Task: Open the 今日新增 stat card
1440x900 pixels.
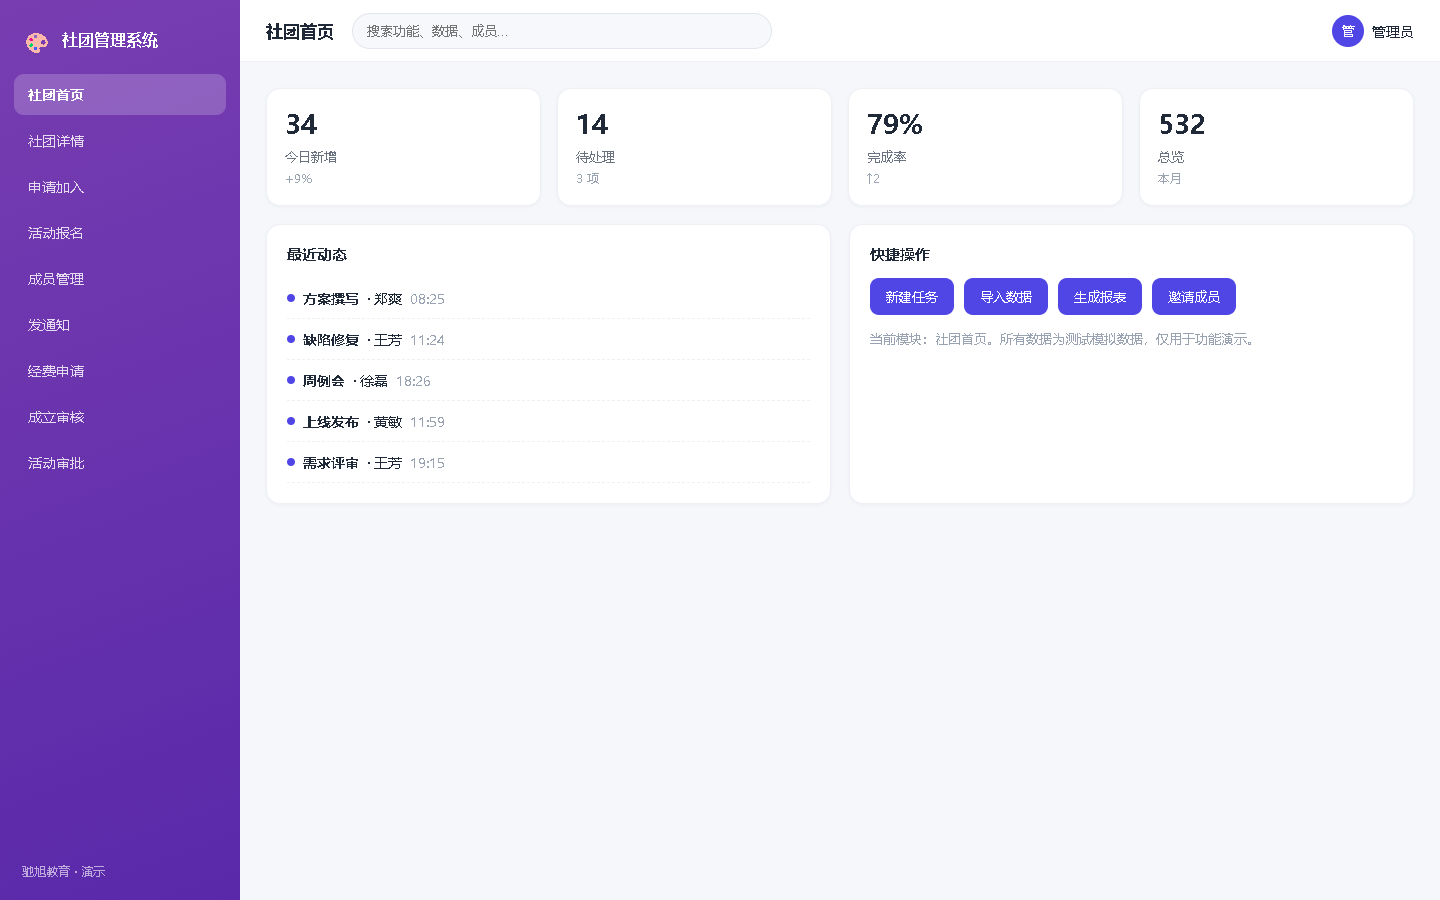Action: click(403, 147)
